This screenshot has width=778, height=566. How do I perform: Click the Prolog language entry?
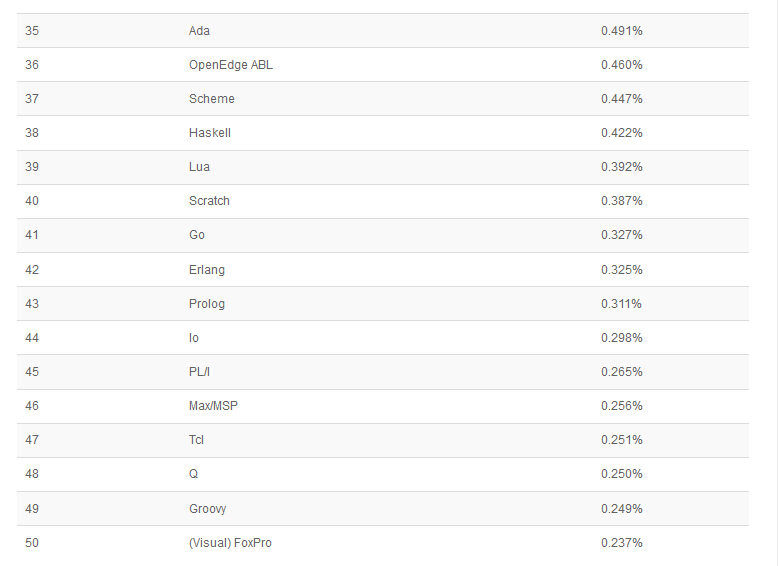coord(207,304)
